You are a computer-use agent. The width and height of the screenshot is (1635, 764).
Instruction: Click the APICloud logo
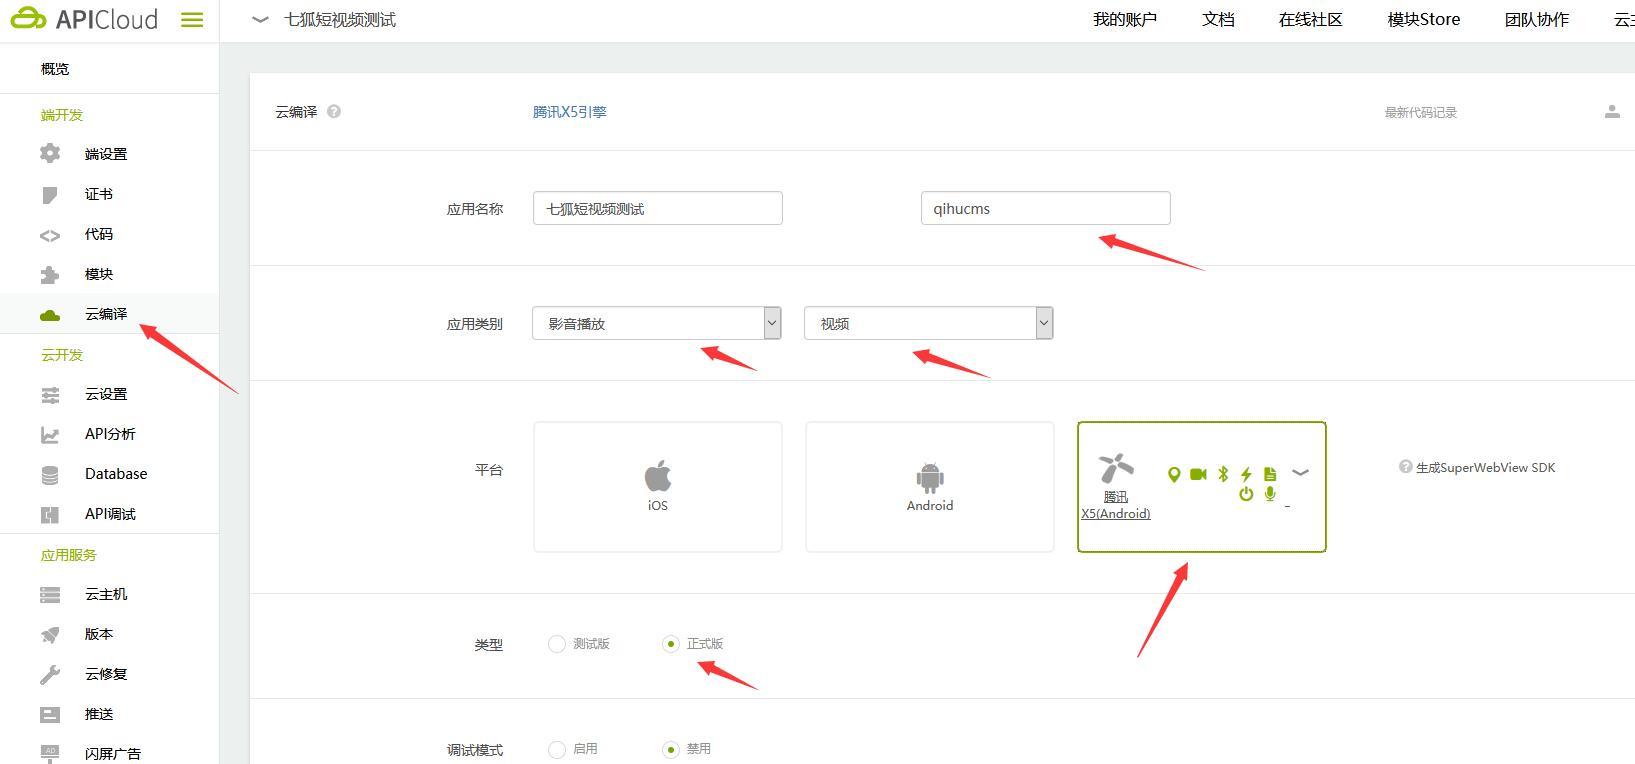(84, 19)
